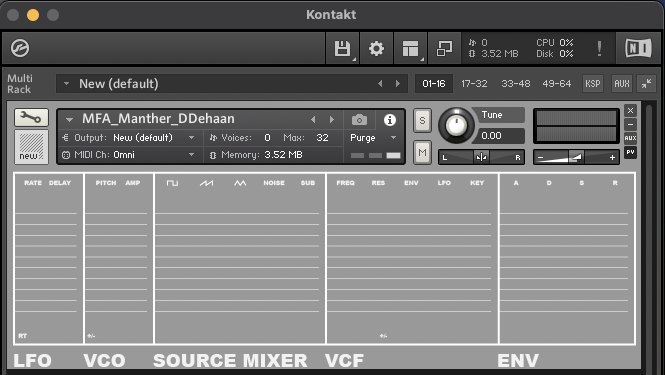Image resolution: width=665 pixels, height=375 pixels.
Task: Load next instrument with right arrow
Action: tap(332, 120)
